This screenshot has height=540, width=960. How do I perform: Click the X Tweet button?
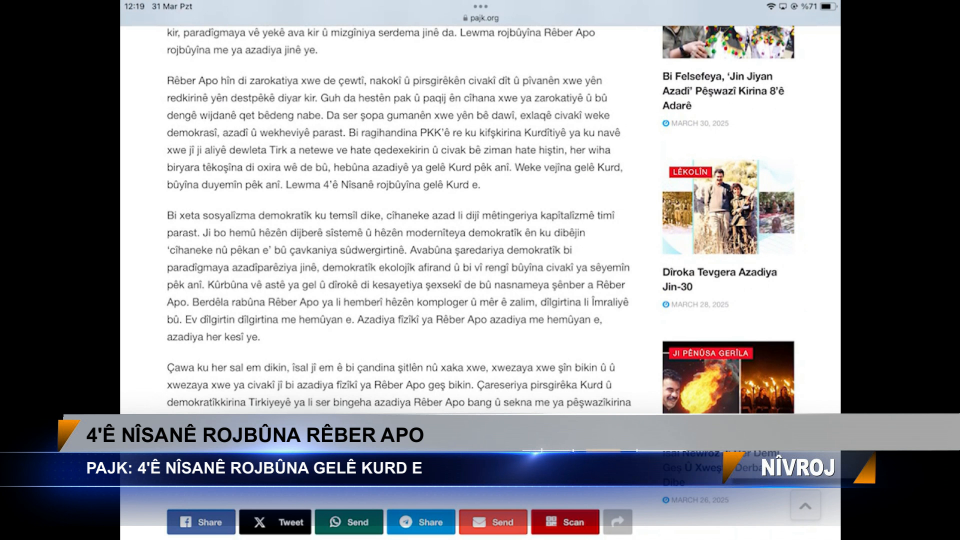pos(275,522)
